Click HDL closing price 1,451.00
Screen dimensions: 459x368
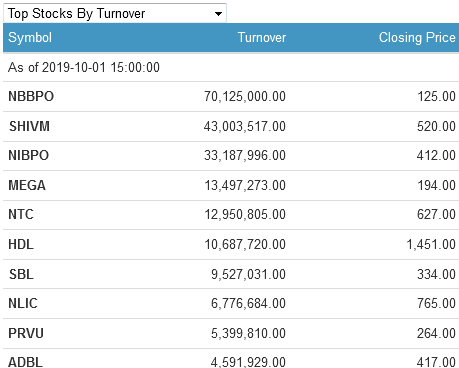(x=431, y=244)
